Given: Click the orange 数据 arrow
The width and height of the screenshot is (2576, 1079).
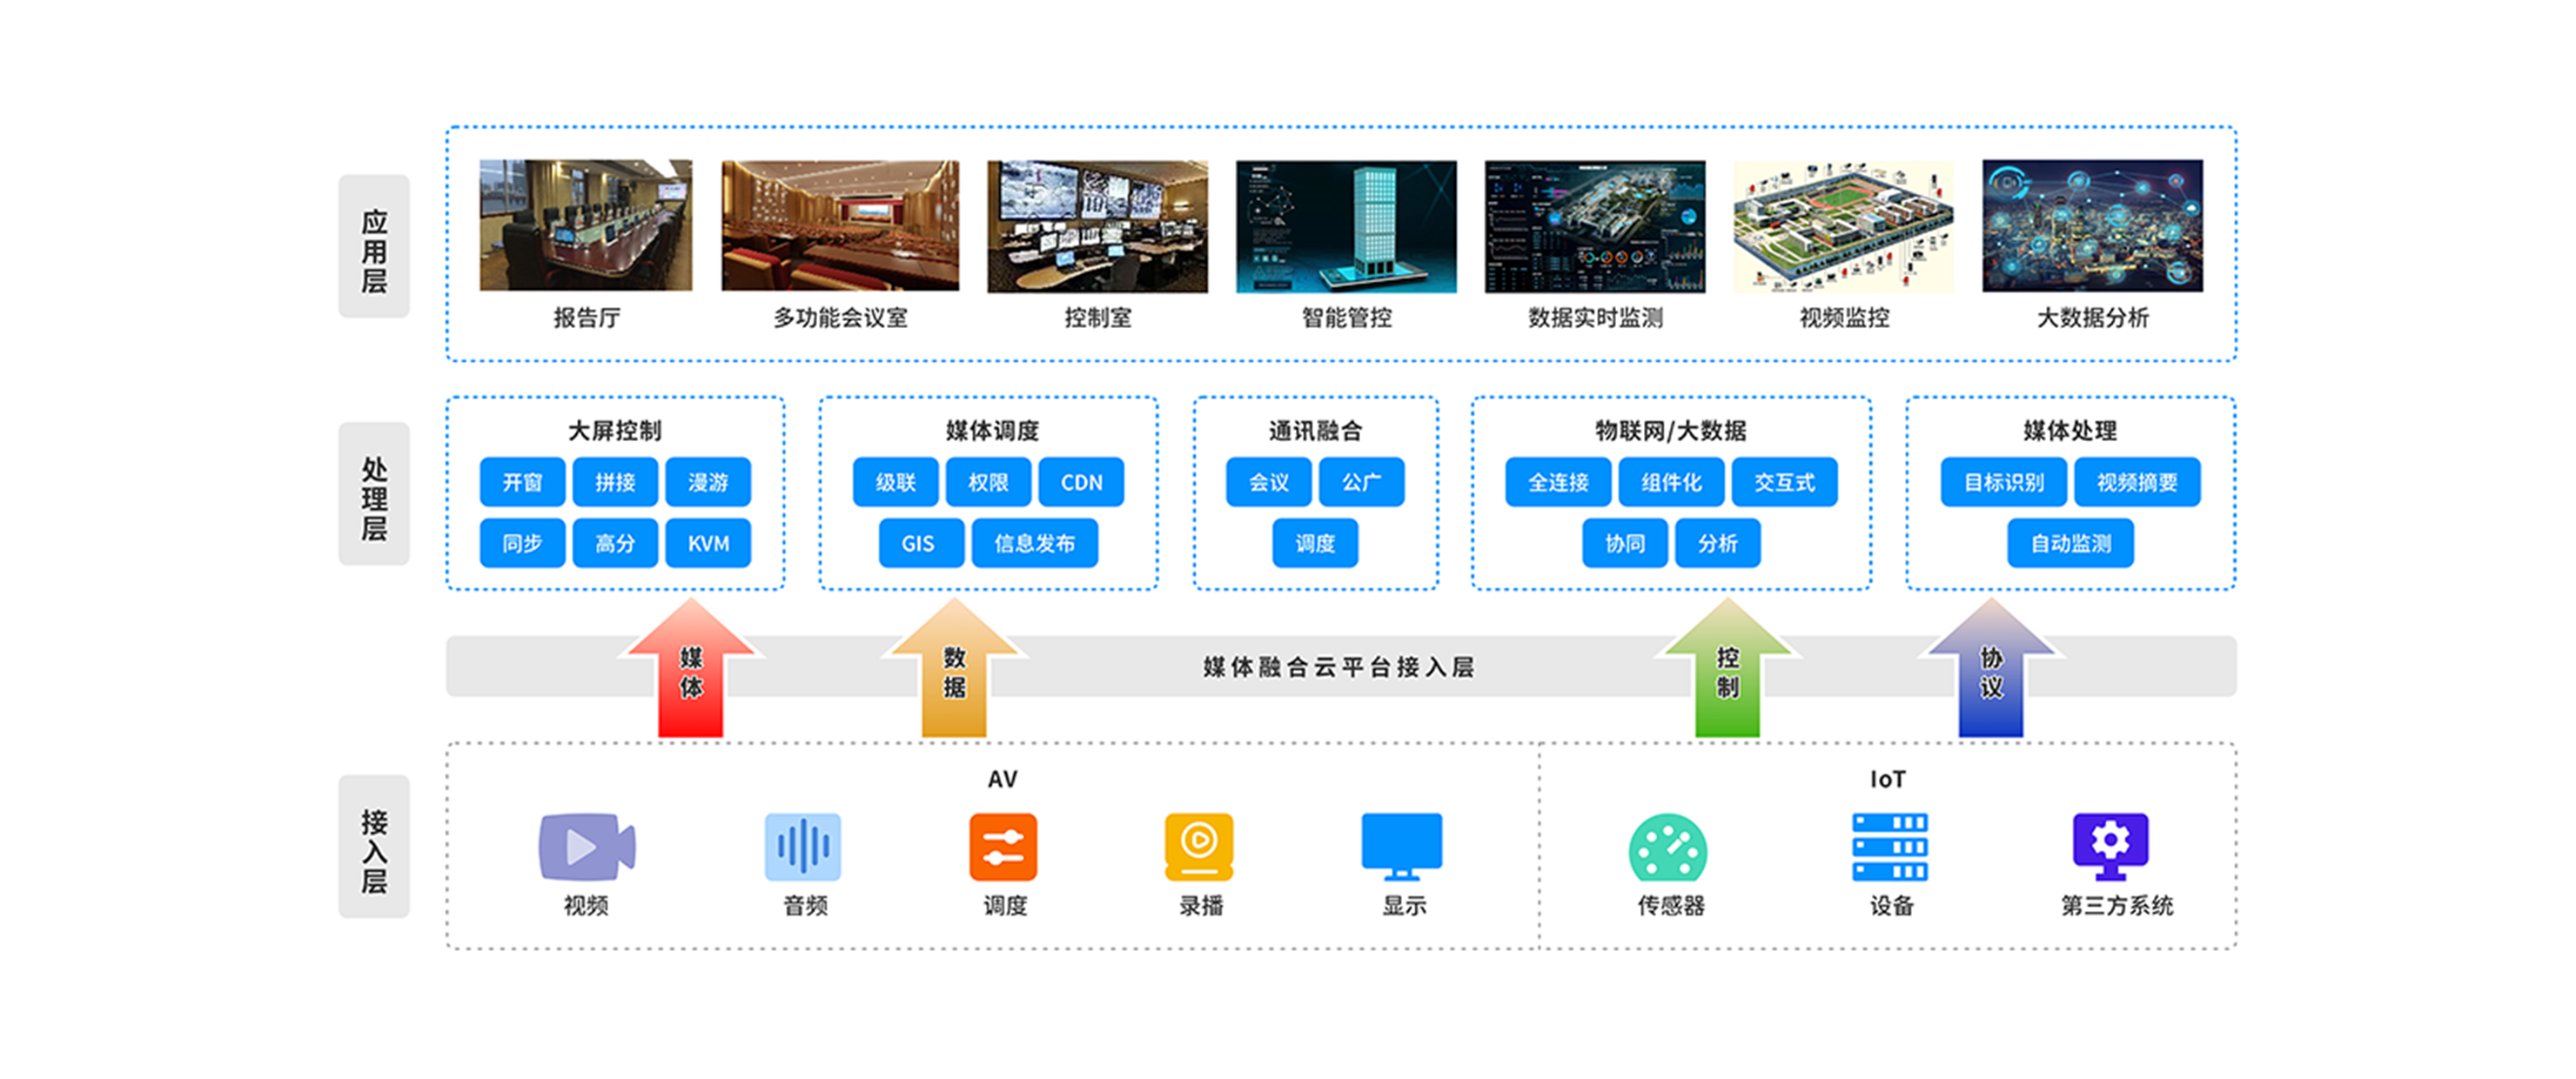Looking at the screenshot, I should 954,668.
